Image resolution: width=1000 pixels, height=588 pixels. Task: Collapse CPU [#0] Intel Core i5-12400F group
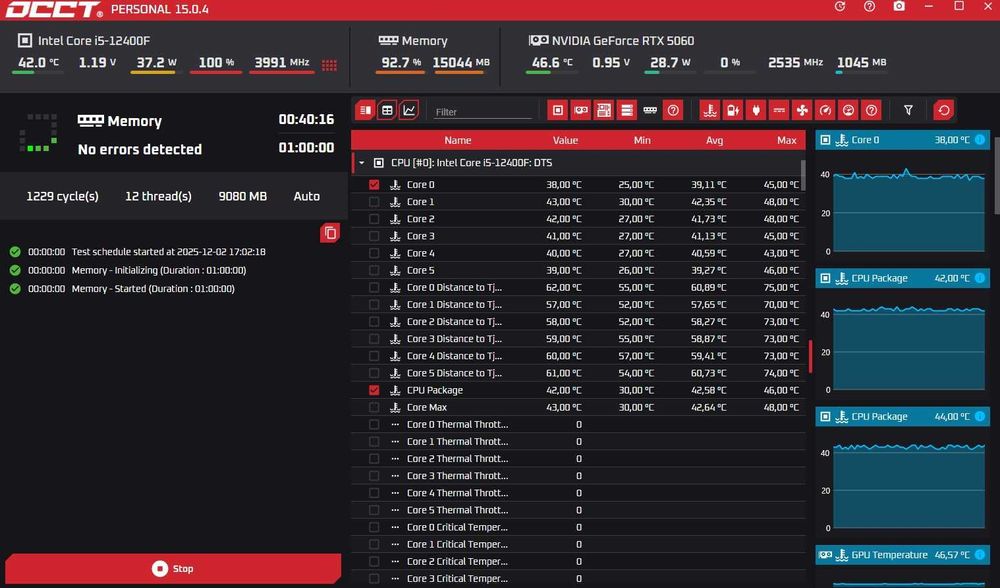362,163
